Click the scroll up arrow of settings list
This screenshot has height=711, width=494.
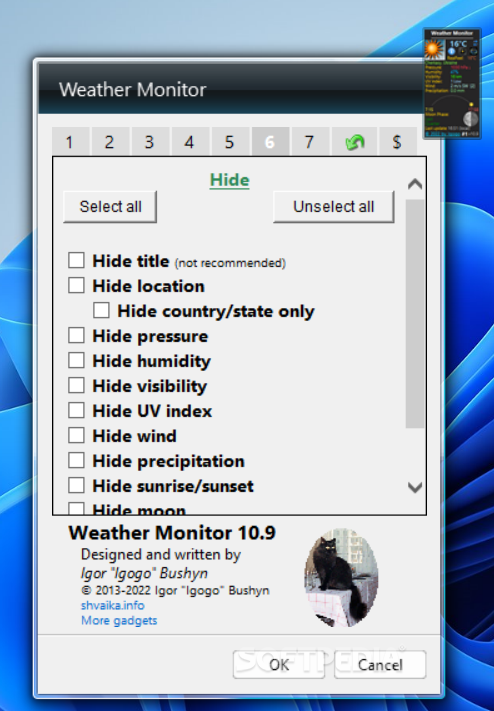coord(415,184)
